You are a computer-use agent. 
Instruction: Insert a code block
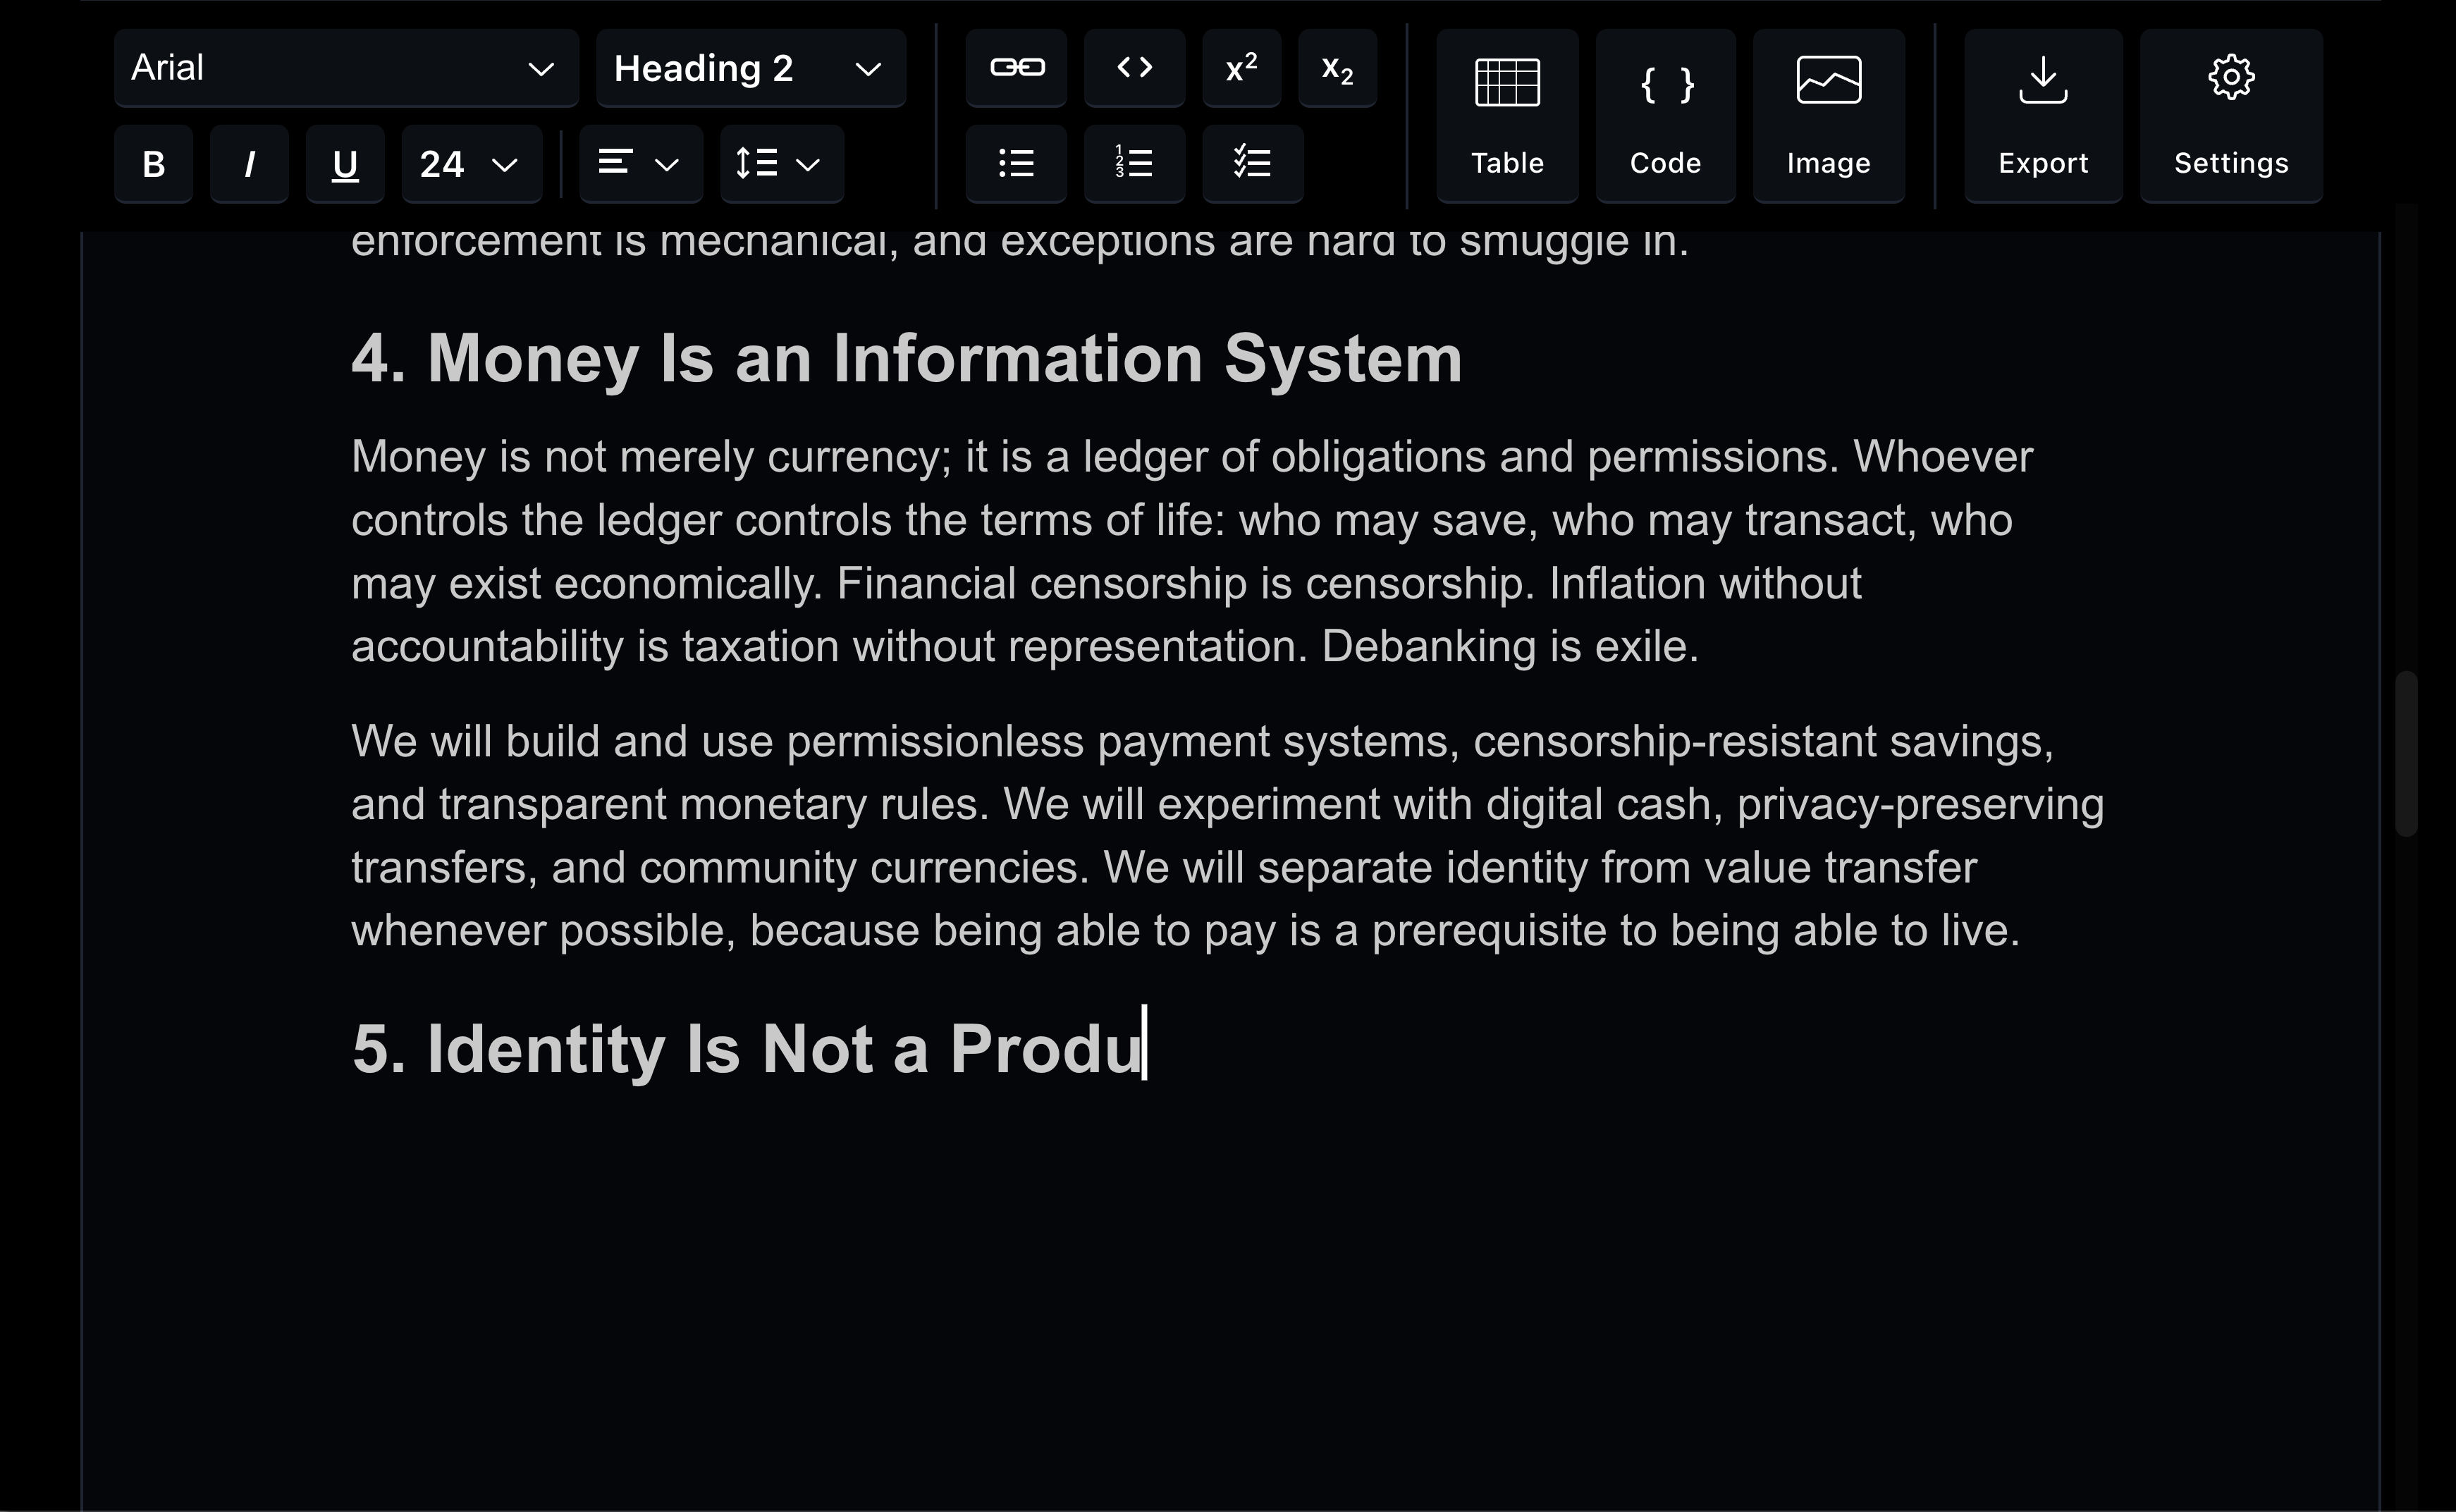[1665, 116]
